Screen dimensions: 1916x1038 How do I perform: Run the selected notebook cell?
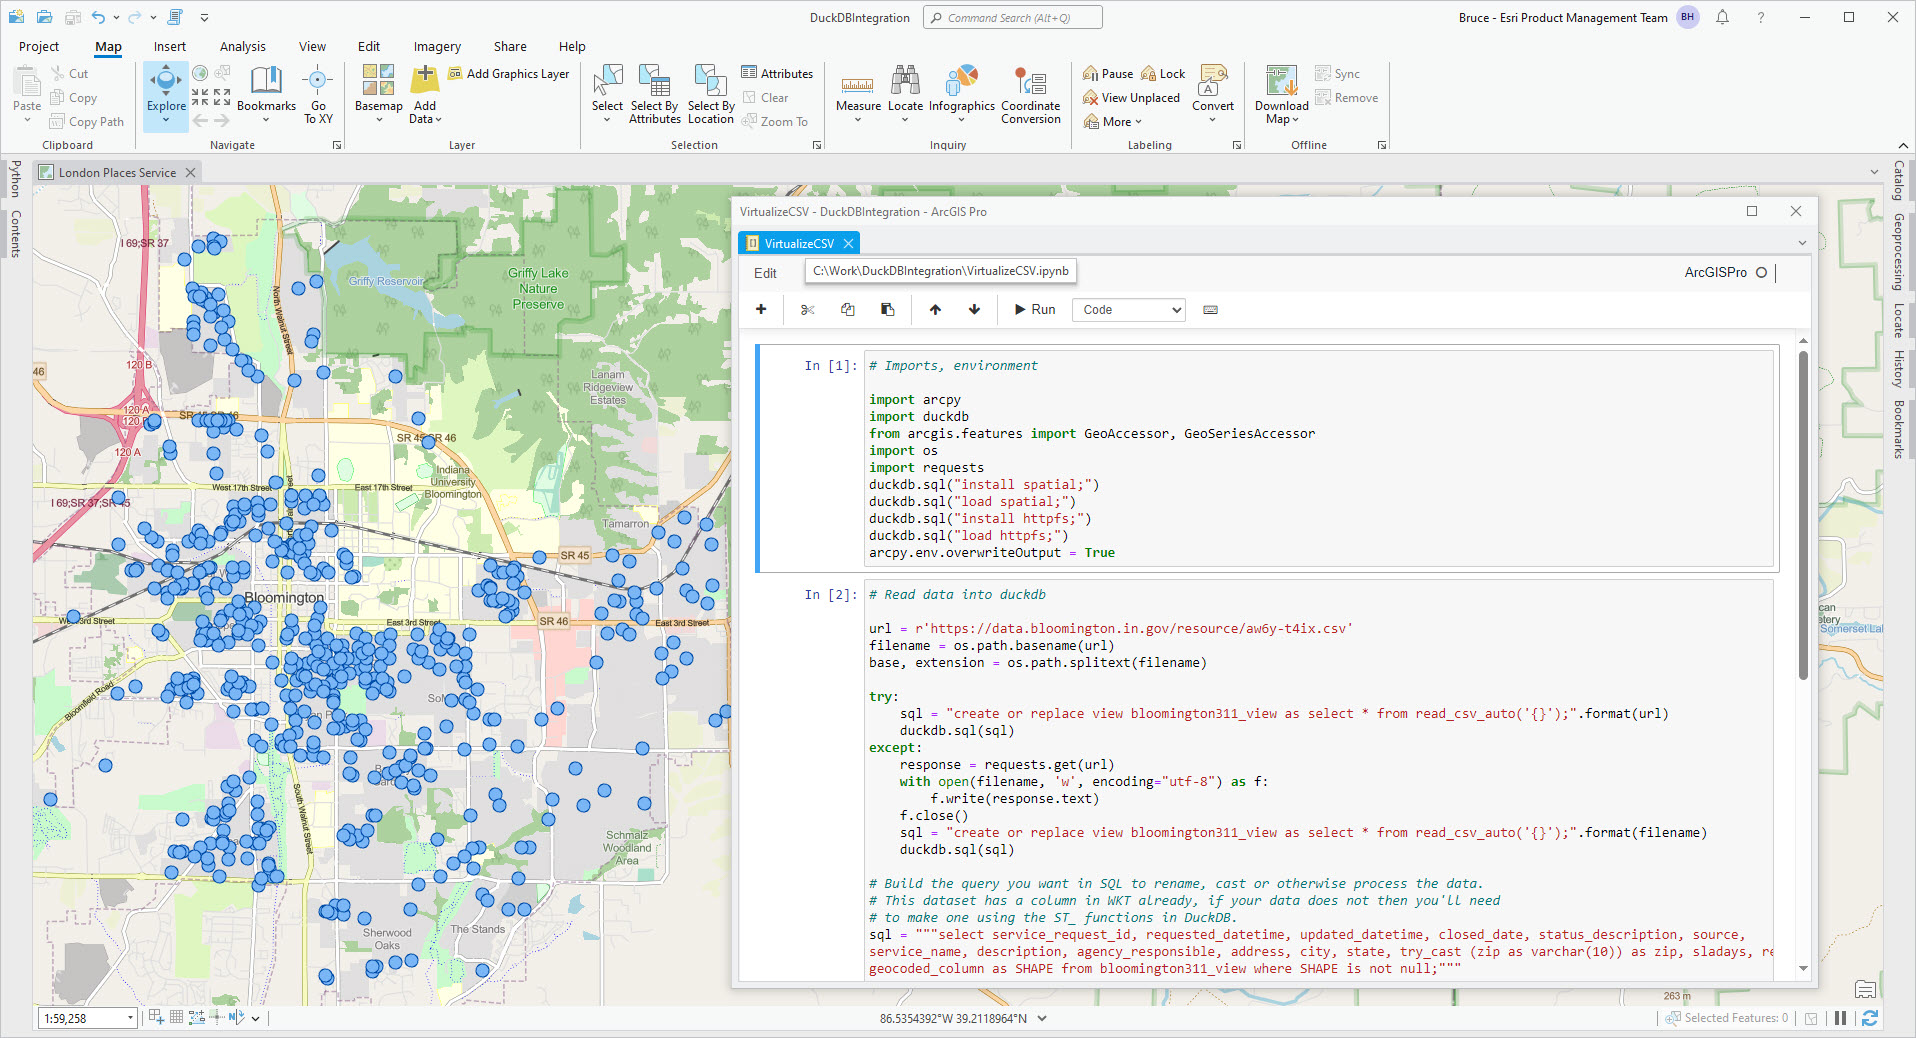(1035, 310)
